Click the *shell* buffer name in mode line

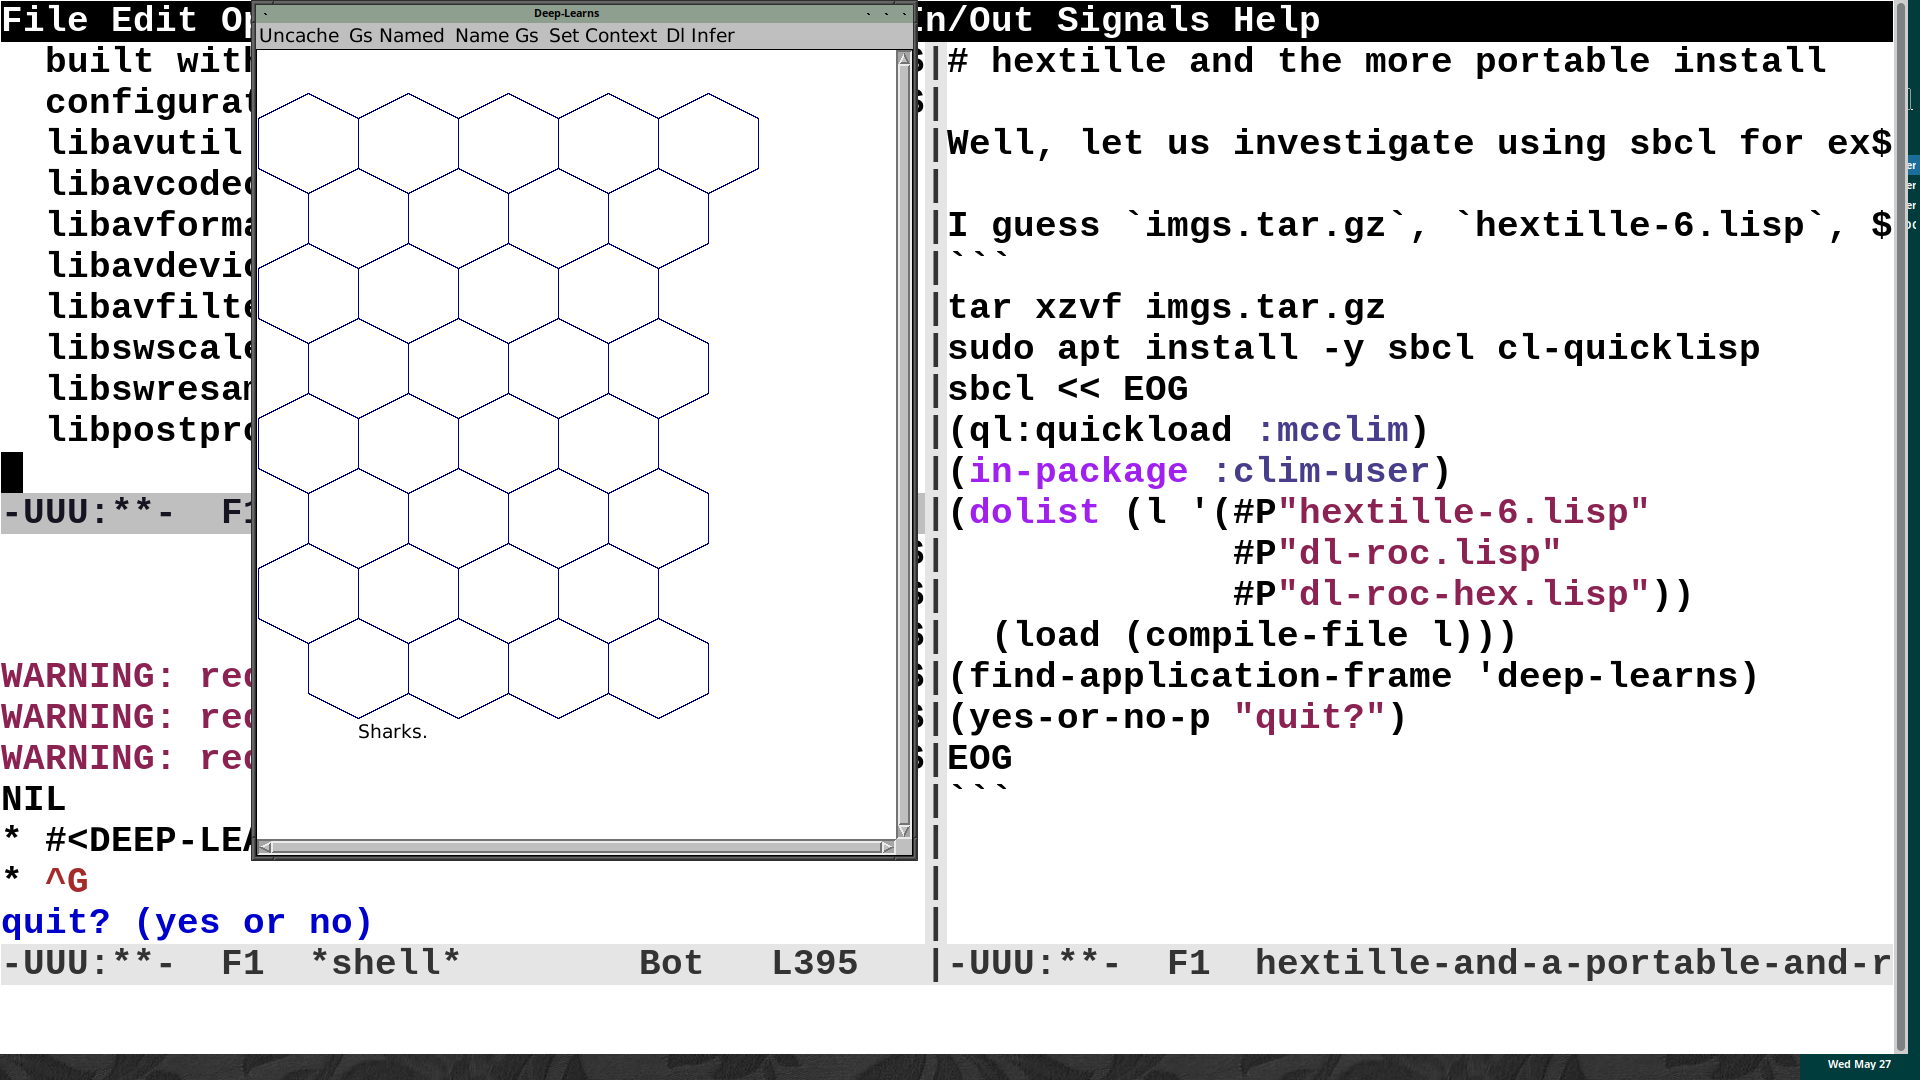pos(385,963)
